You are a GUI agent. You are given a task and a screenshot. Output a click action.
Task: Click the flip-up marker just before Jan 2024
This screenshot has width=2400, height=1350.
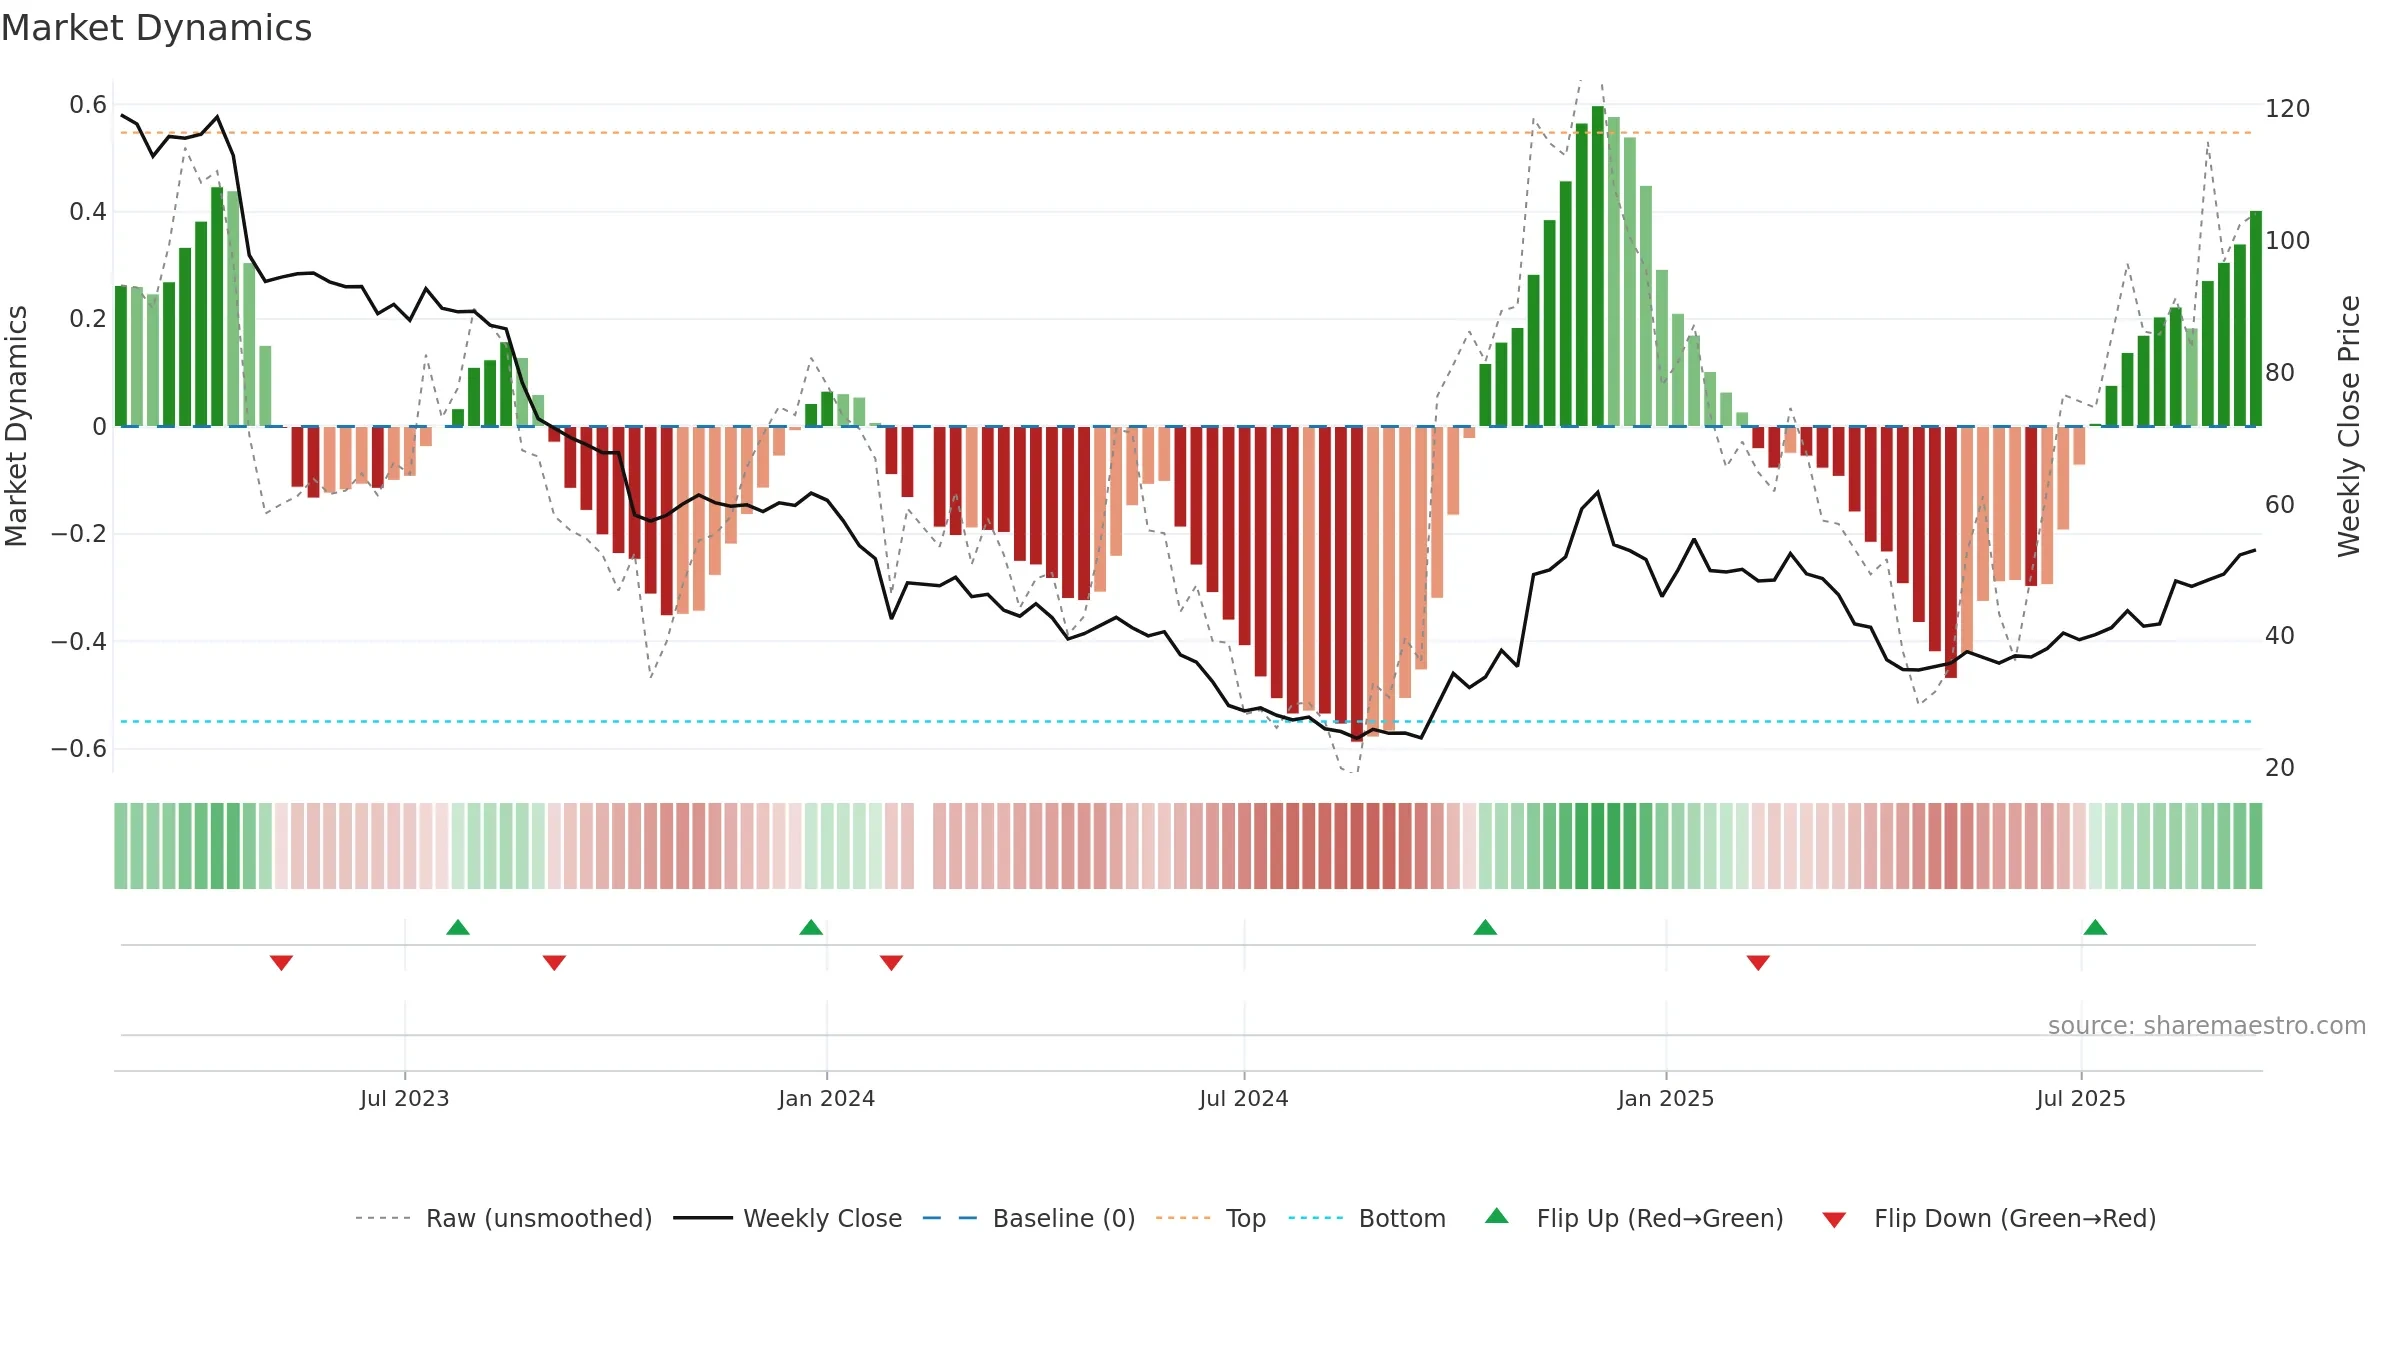pos(811,927)
